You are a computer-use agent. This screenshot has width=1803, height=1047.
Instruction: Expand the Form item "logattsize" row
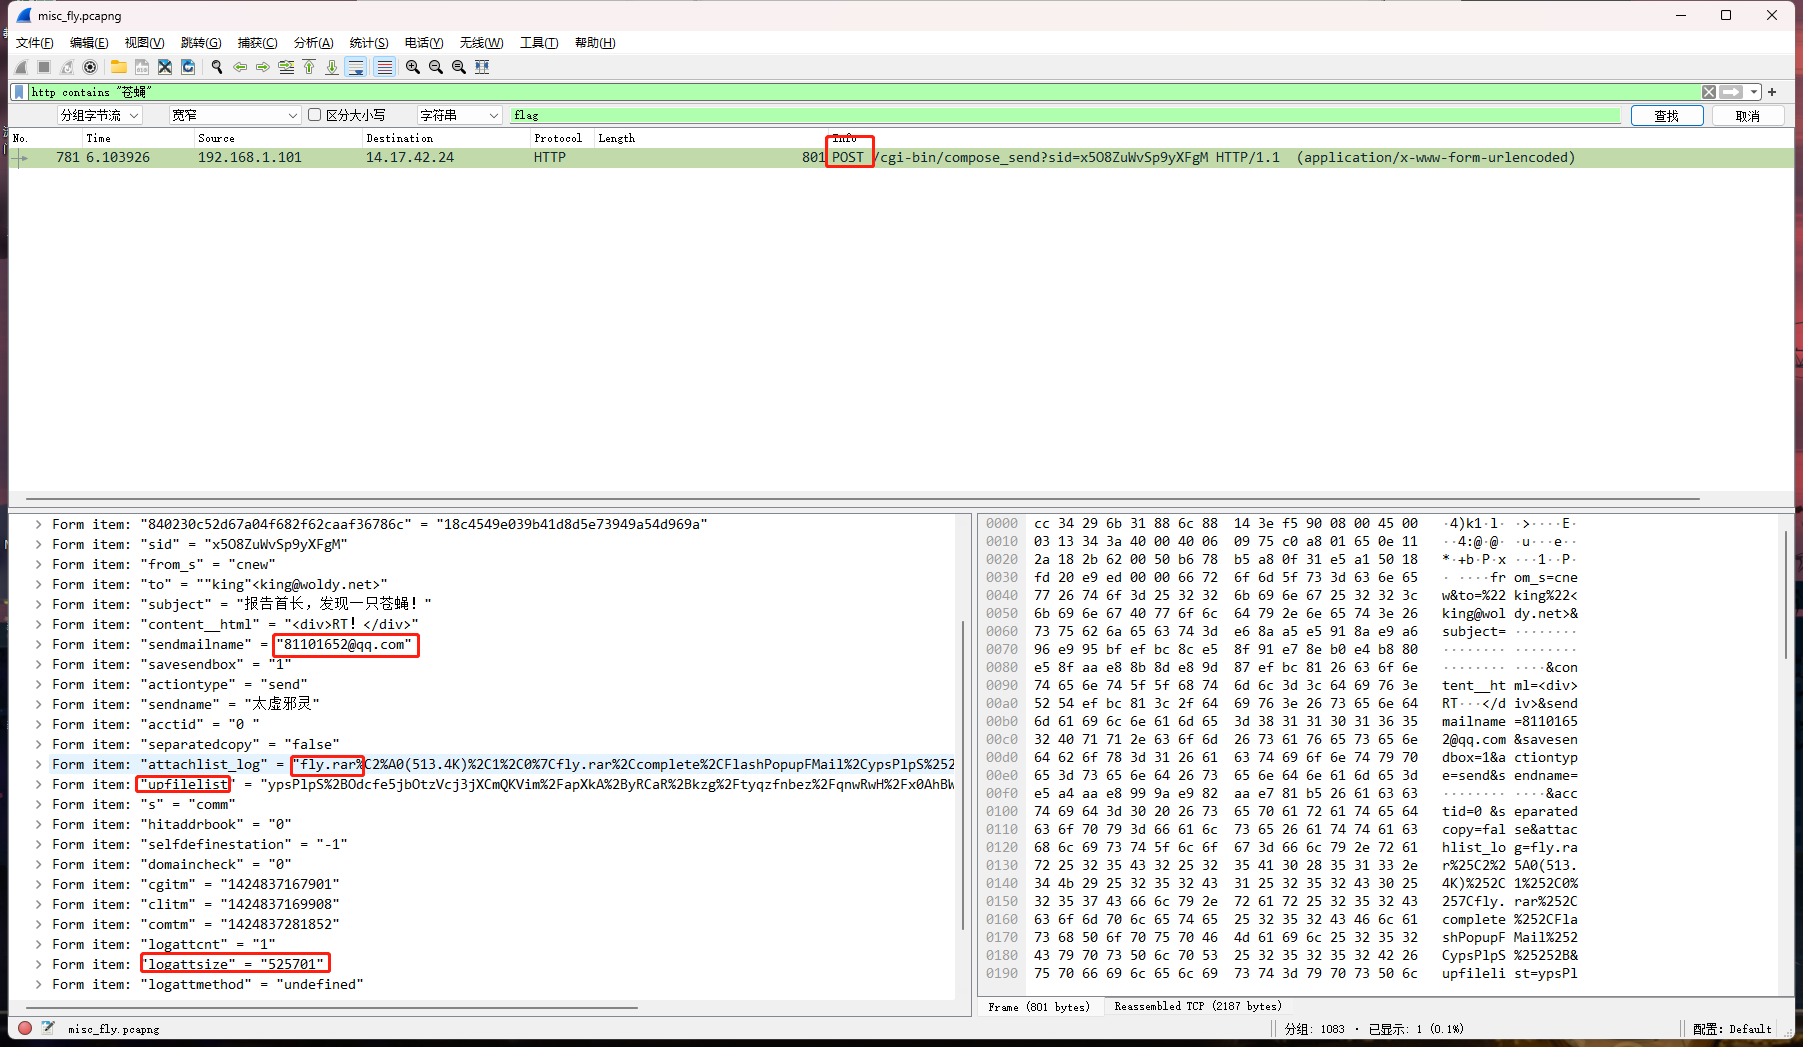38,964
